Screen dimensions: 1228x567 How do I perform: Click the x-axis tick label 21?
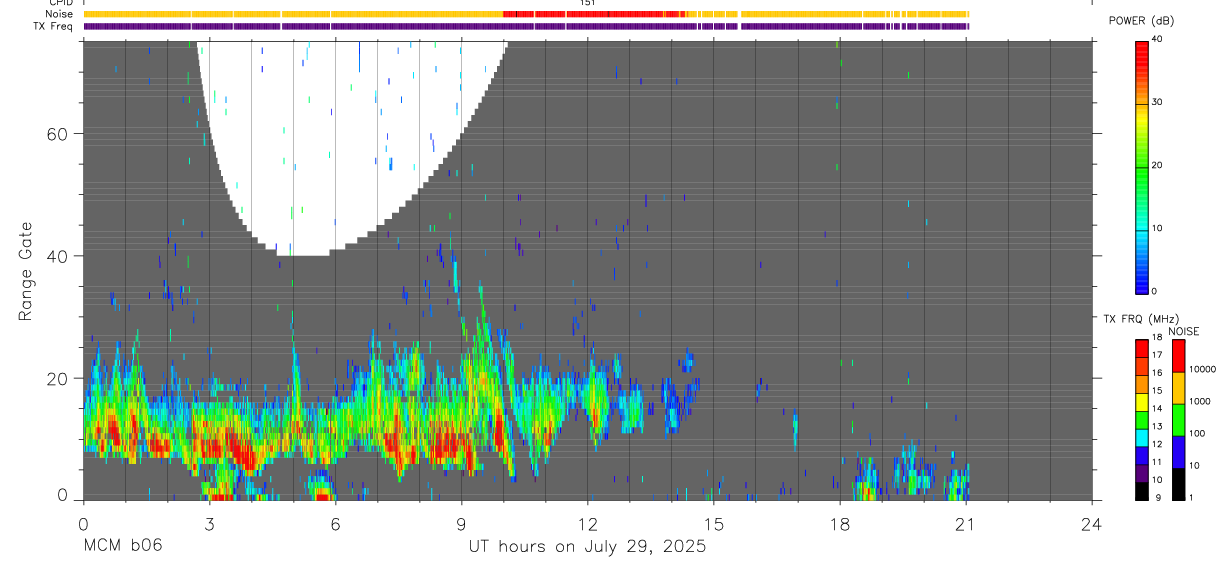pyautogui.click(x=966, y=523)
